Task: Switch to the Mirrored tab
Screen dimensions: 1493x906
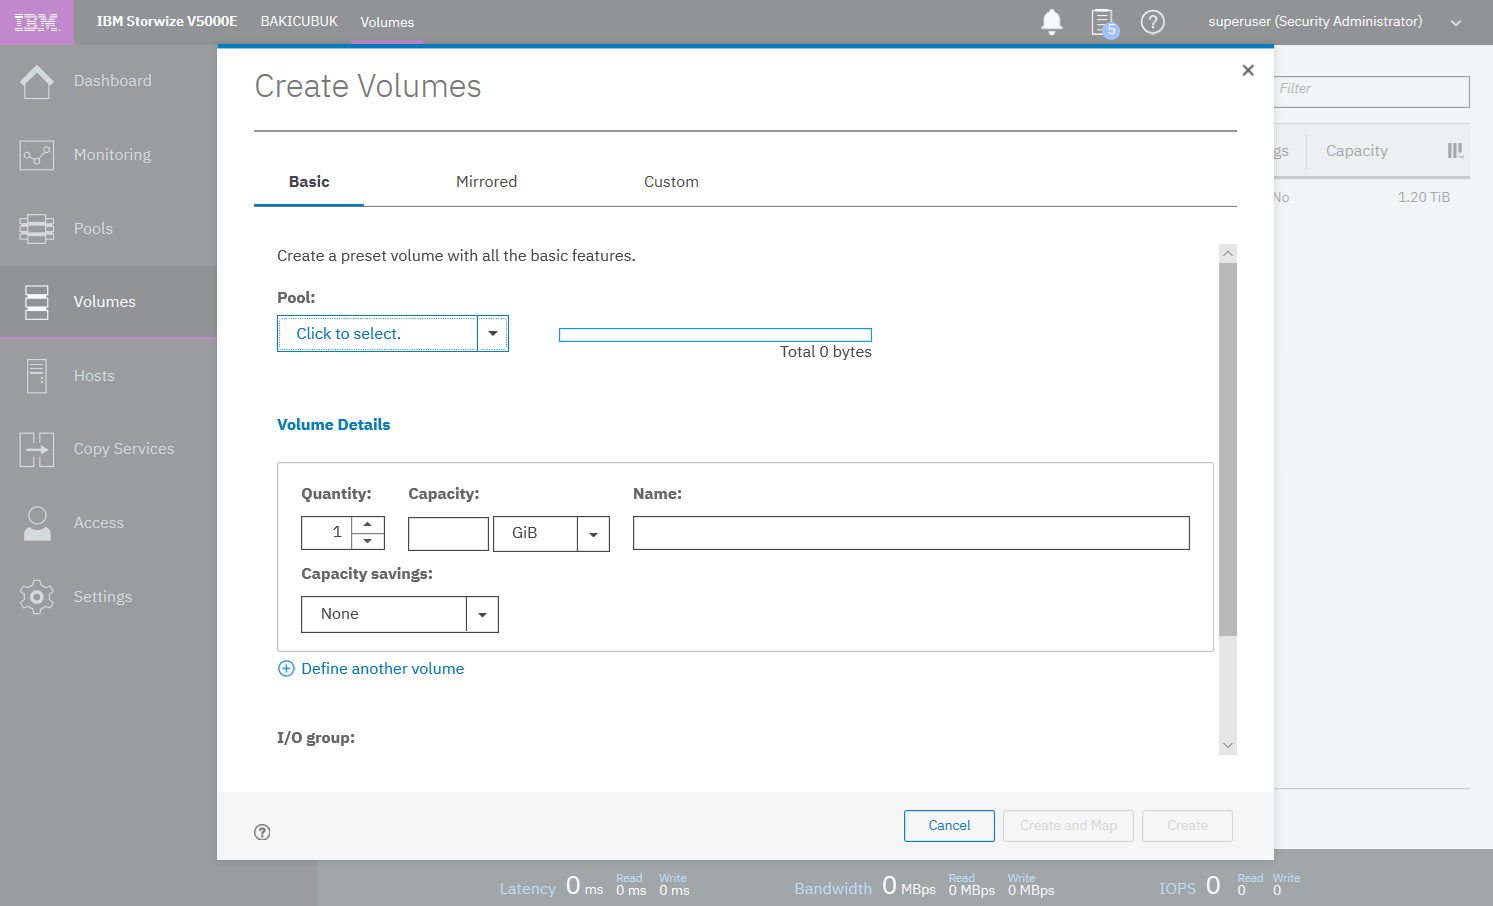Action: pos(487,182)
